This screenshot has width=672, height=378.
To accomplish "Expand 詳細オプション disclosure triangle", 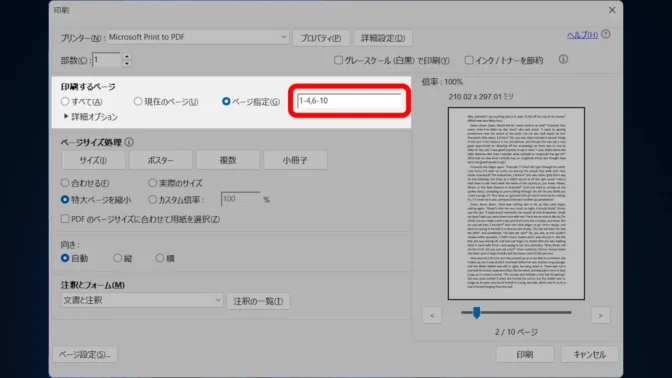I will point(66,116).
